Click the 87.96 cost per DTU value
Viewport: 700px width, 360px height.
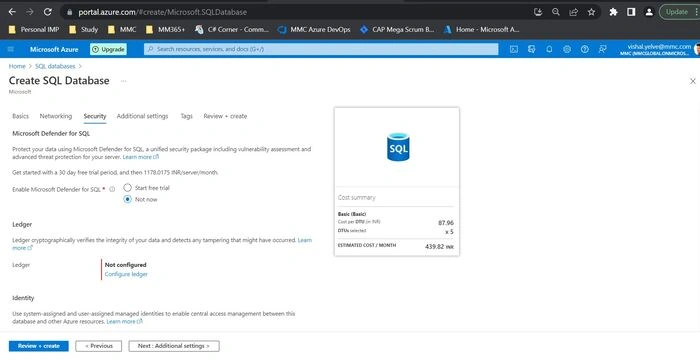(x=446, y=223)
